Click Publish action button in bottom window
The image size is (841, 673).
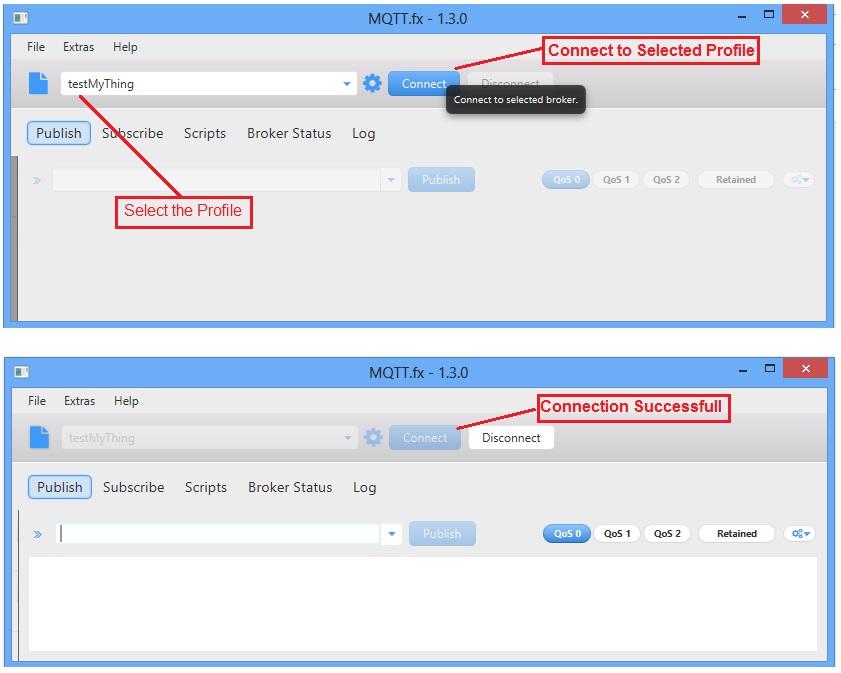(x=442, y=534)
